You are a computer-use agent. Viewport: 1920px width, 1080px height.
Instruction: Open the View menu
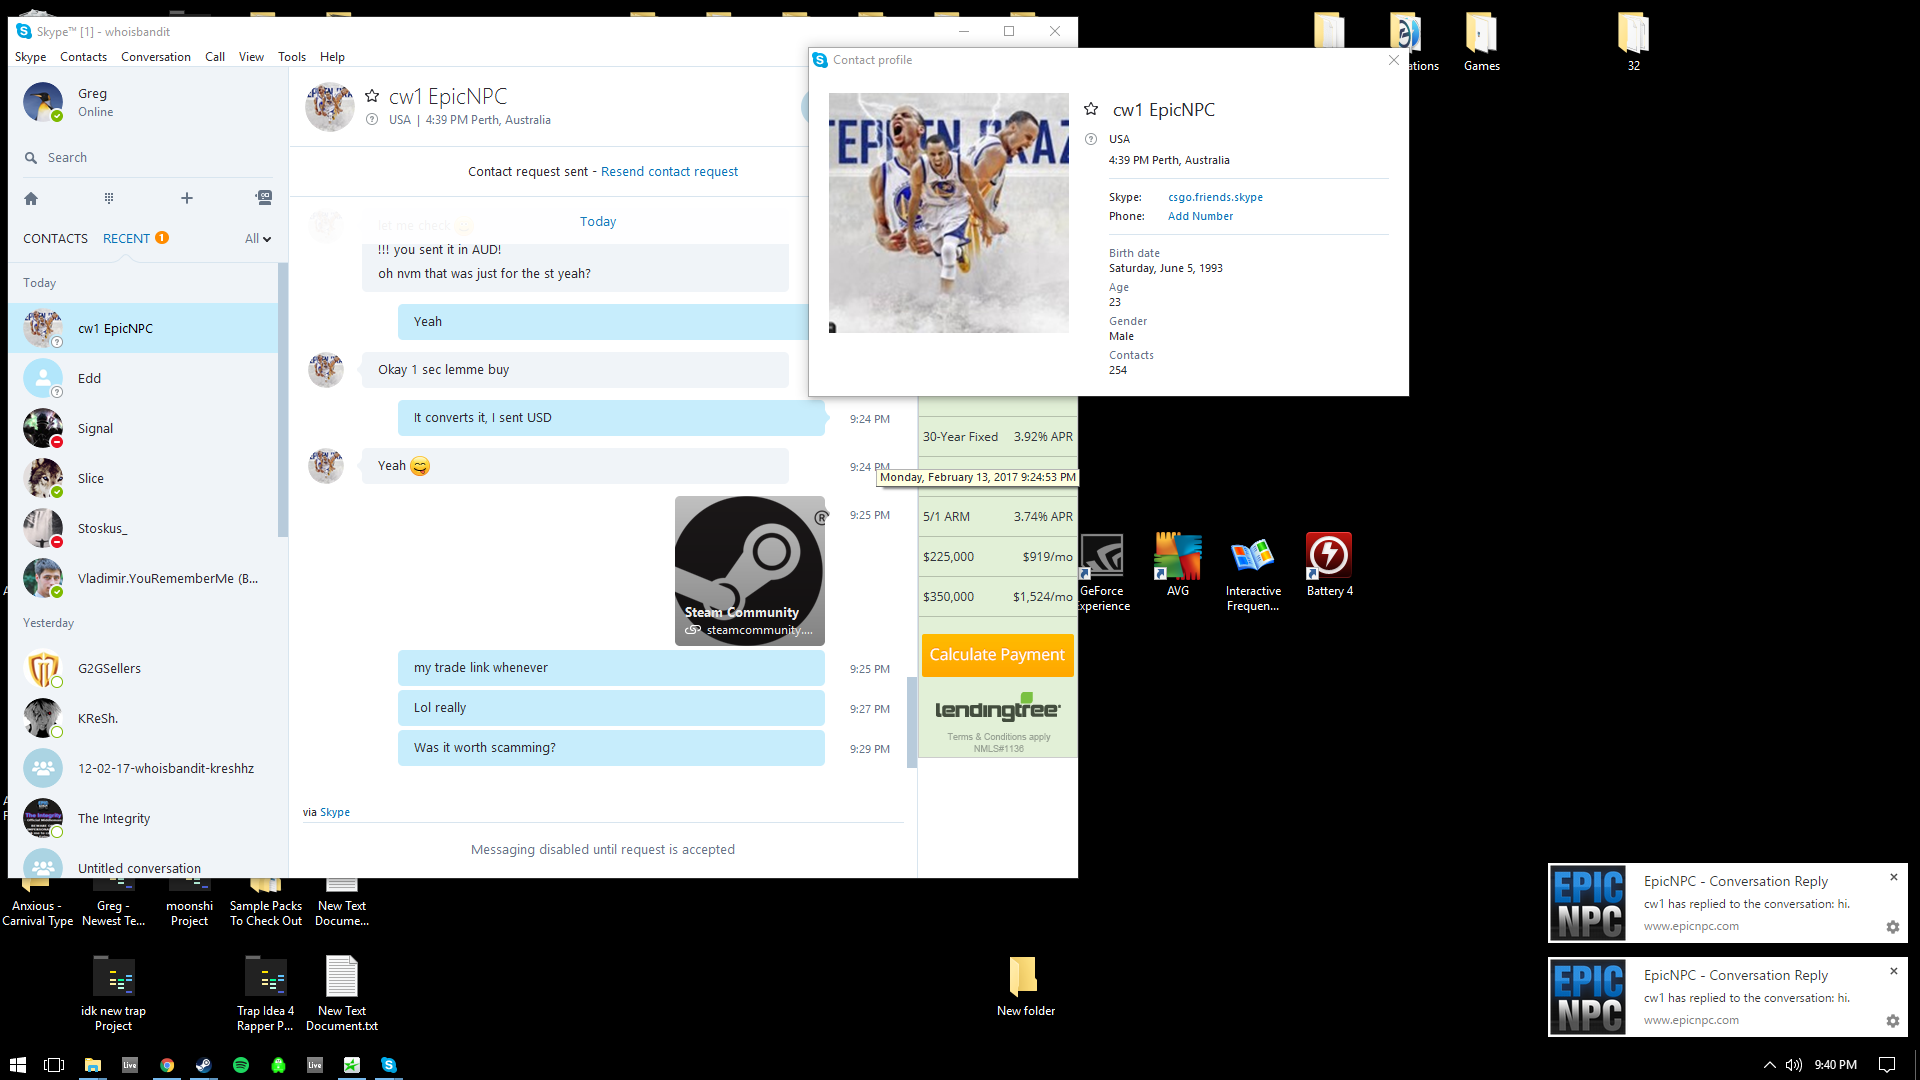251,57
